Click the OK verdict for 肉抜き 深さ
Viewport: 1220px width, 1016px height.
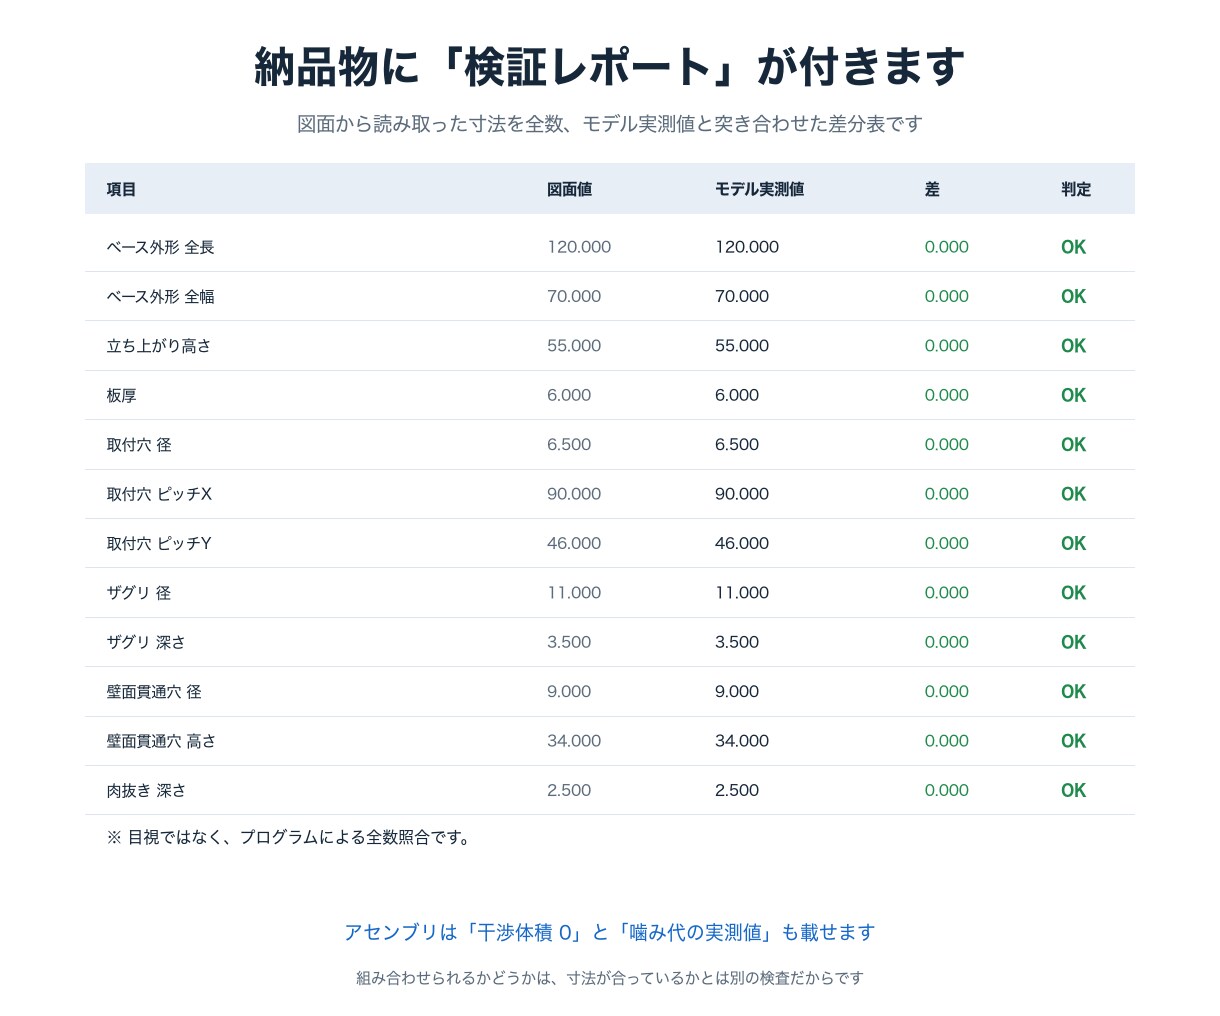pyautogui.click(x=1074, y=790)
